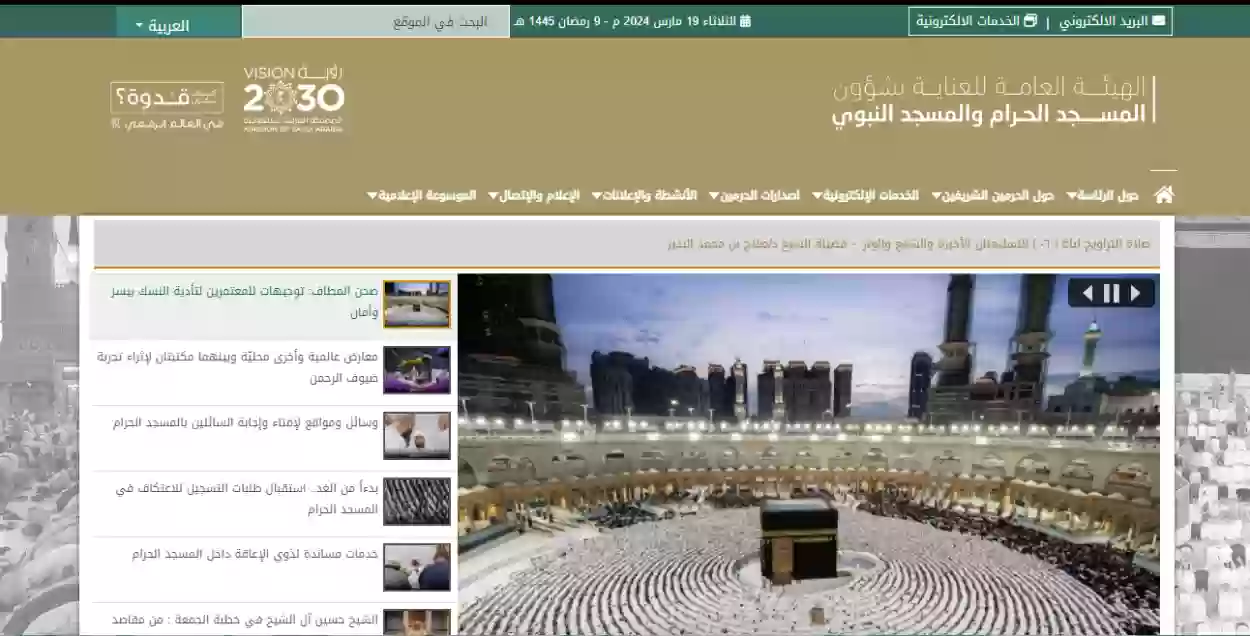Pause the image slideshow
Viewport: 1250px width, 636px height.
[1111, 293]
